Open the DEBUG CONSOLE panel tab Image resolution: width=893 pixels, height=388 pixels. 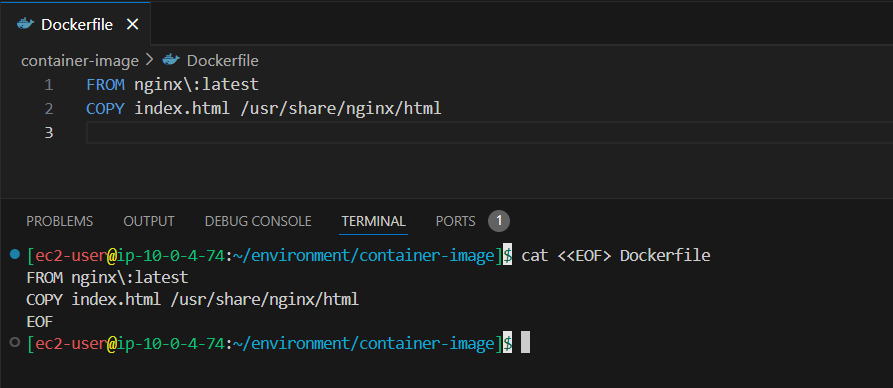258,221
